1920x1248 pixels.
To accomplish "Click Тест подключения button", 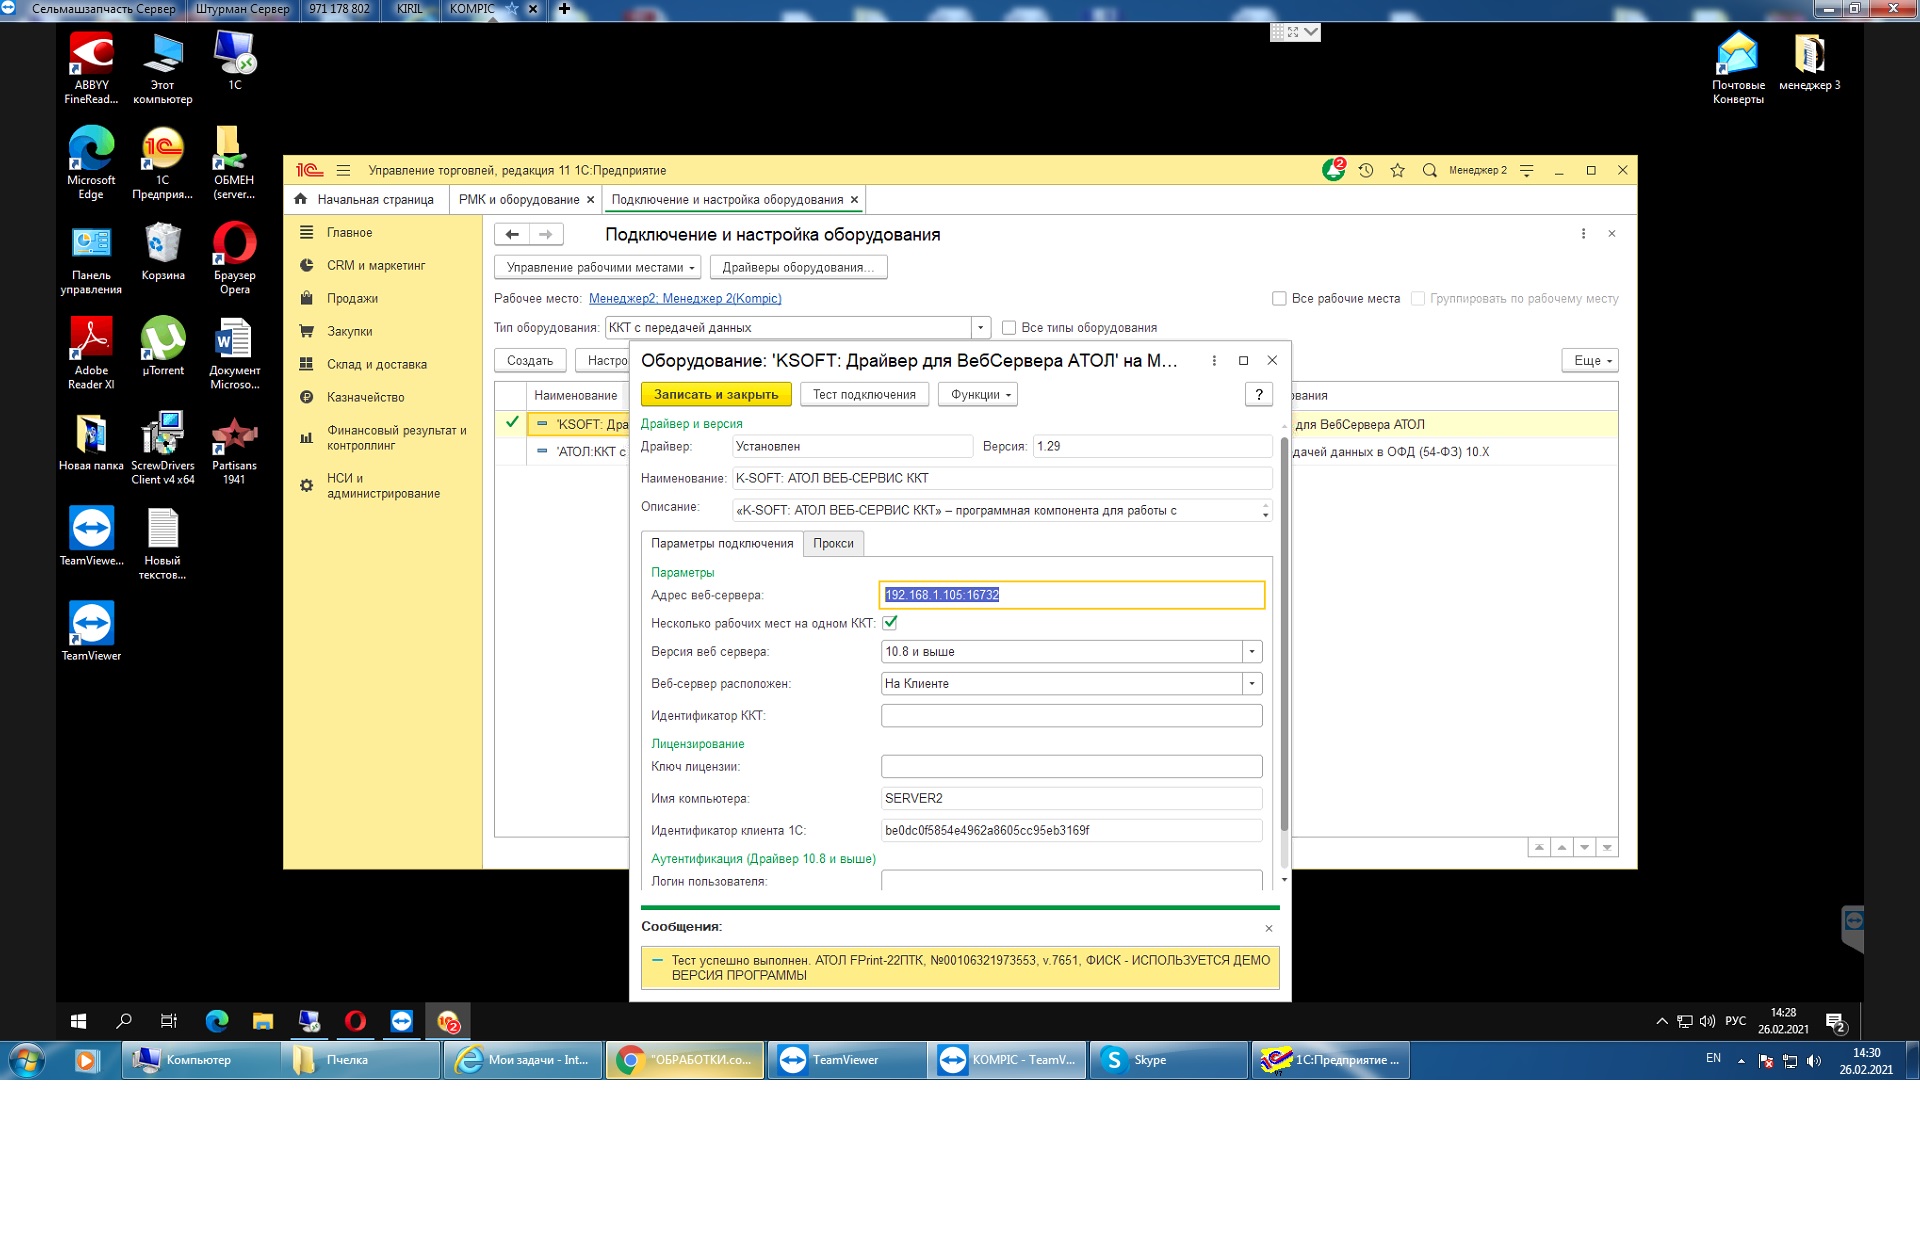I will click(x=864, y=394).
